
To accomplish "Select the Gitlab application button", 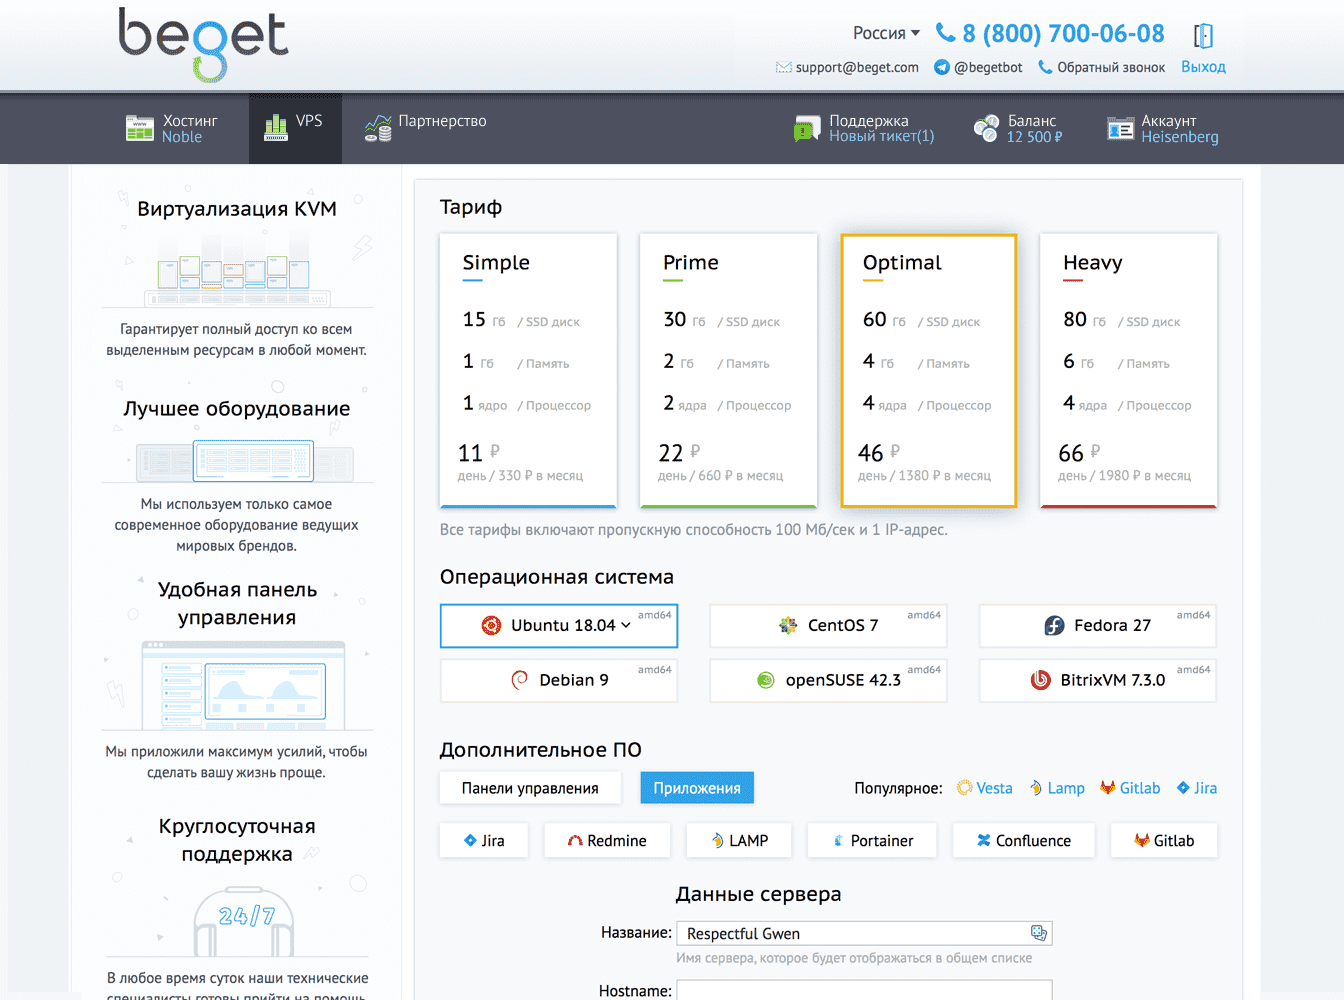I will click(1164, 841).
